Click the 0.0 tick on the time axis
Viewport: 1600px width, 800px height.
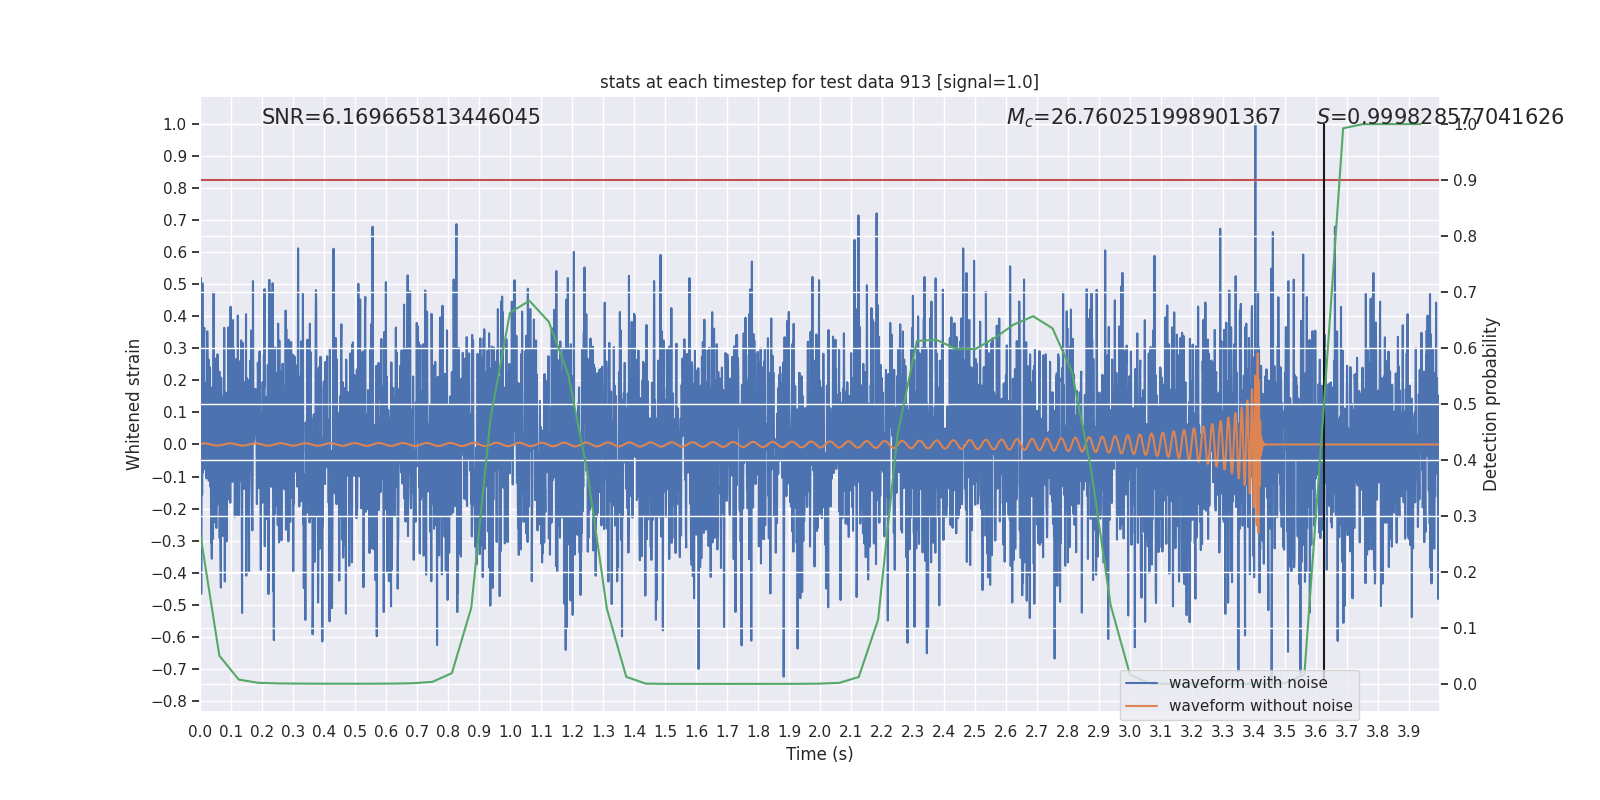200,732
